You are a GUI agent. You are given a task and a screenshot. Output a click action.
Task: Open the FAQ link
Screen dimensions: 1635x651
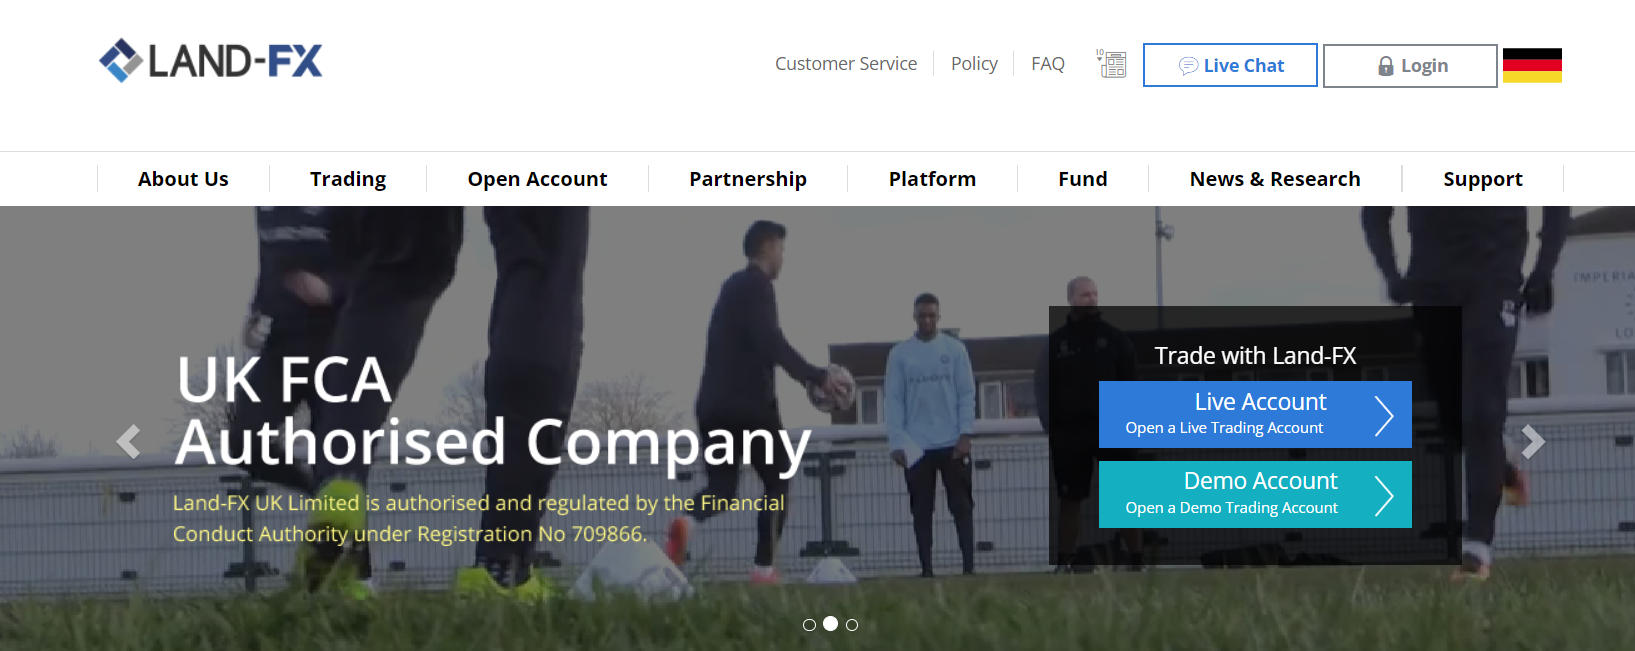pos(1048,64)
